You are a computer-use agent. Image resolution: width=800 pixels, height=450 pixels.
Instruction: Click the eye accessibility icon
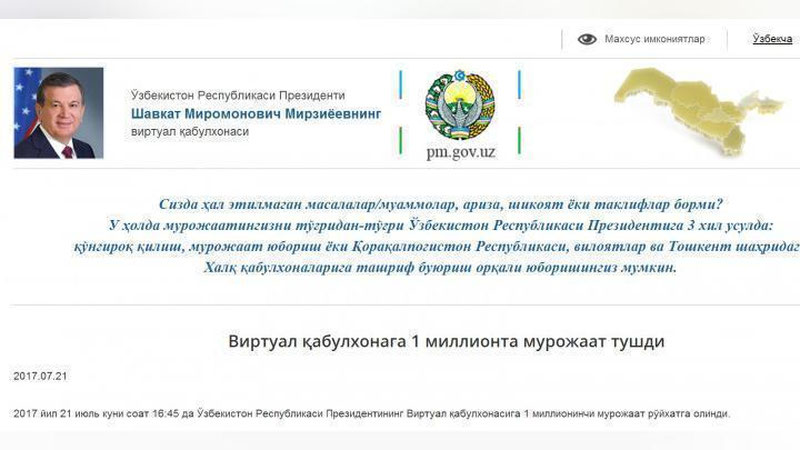point(587,39)
